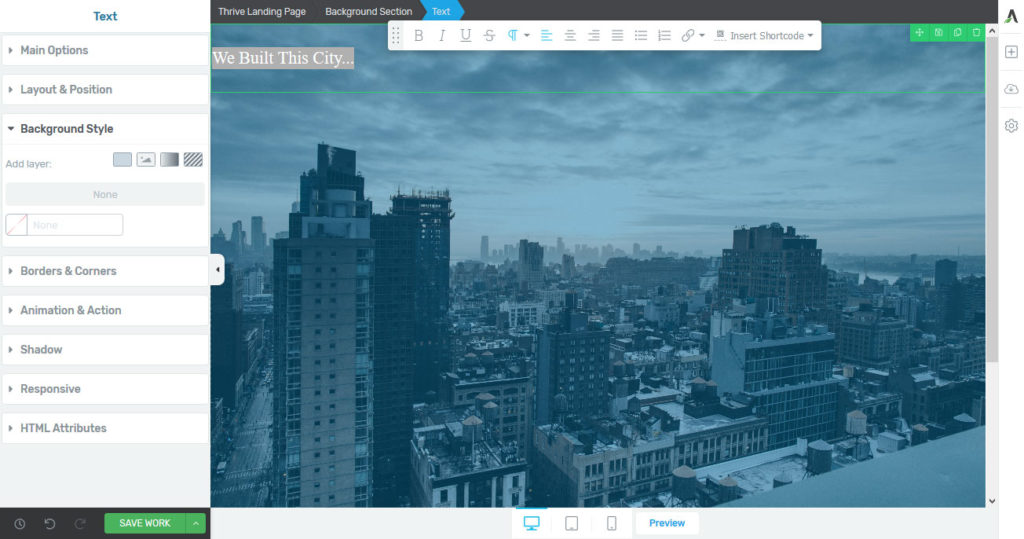Grab the floating toolbar drag handle
Image resolution: width=1024 pixels, height=539 pixels.
396,36
